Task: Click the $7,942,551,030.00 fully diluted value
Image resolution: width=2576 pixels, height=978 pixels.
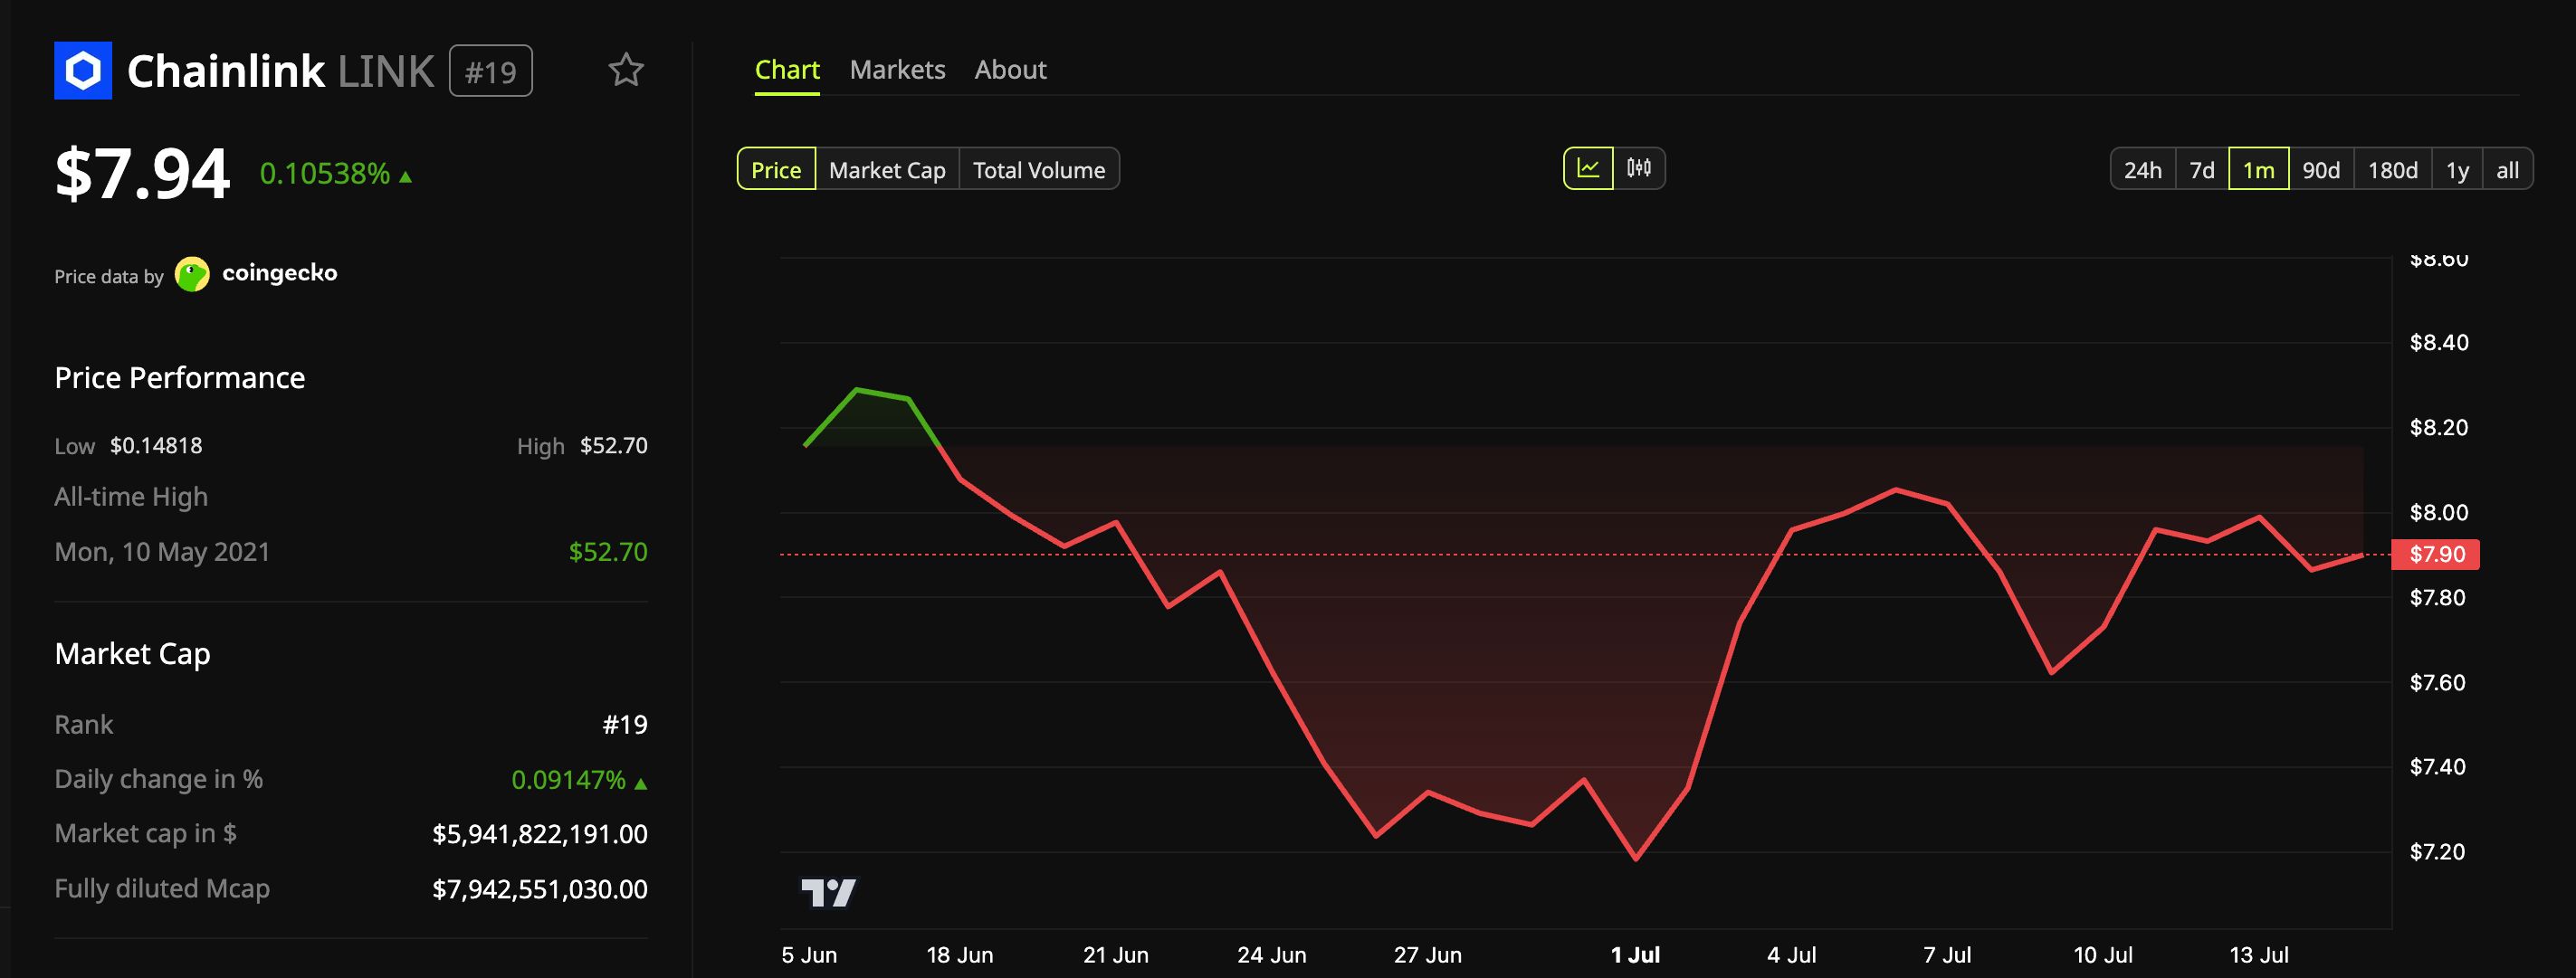Action: [540, 889]
